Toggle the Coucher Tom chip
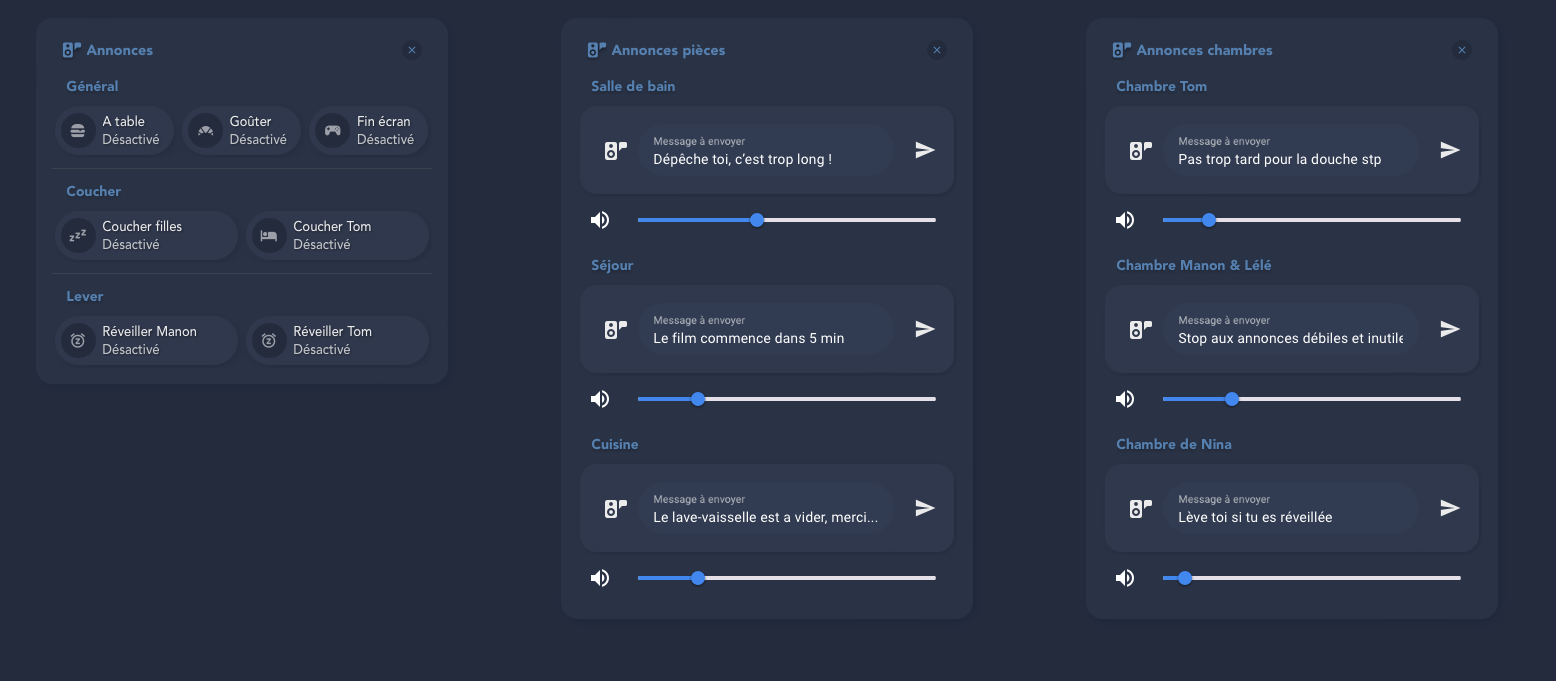The height and width of the screenshot is (681, 1556). (x=338, y=235)
